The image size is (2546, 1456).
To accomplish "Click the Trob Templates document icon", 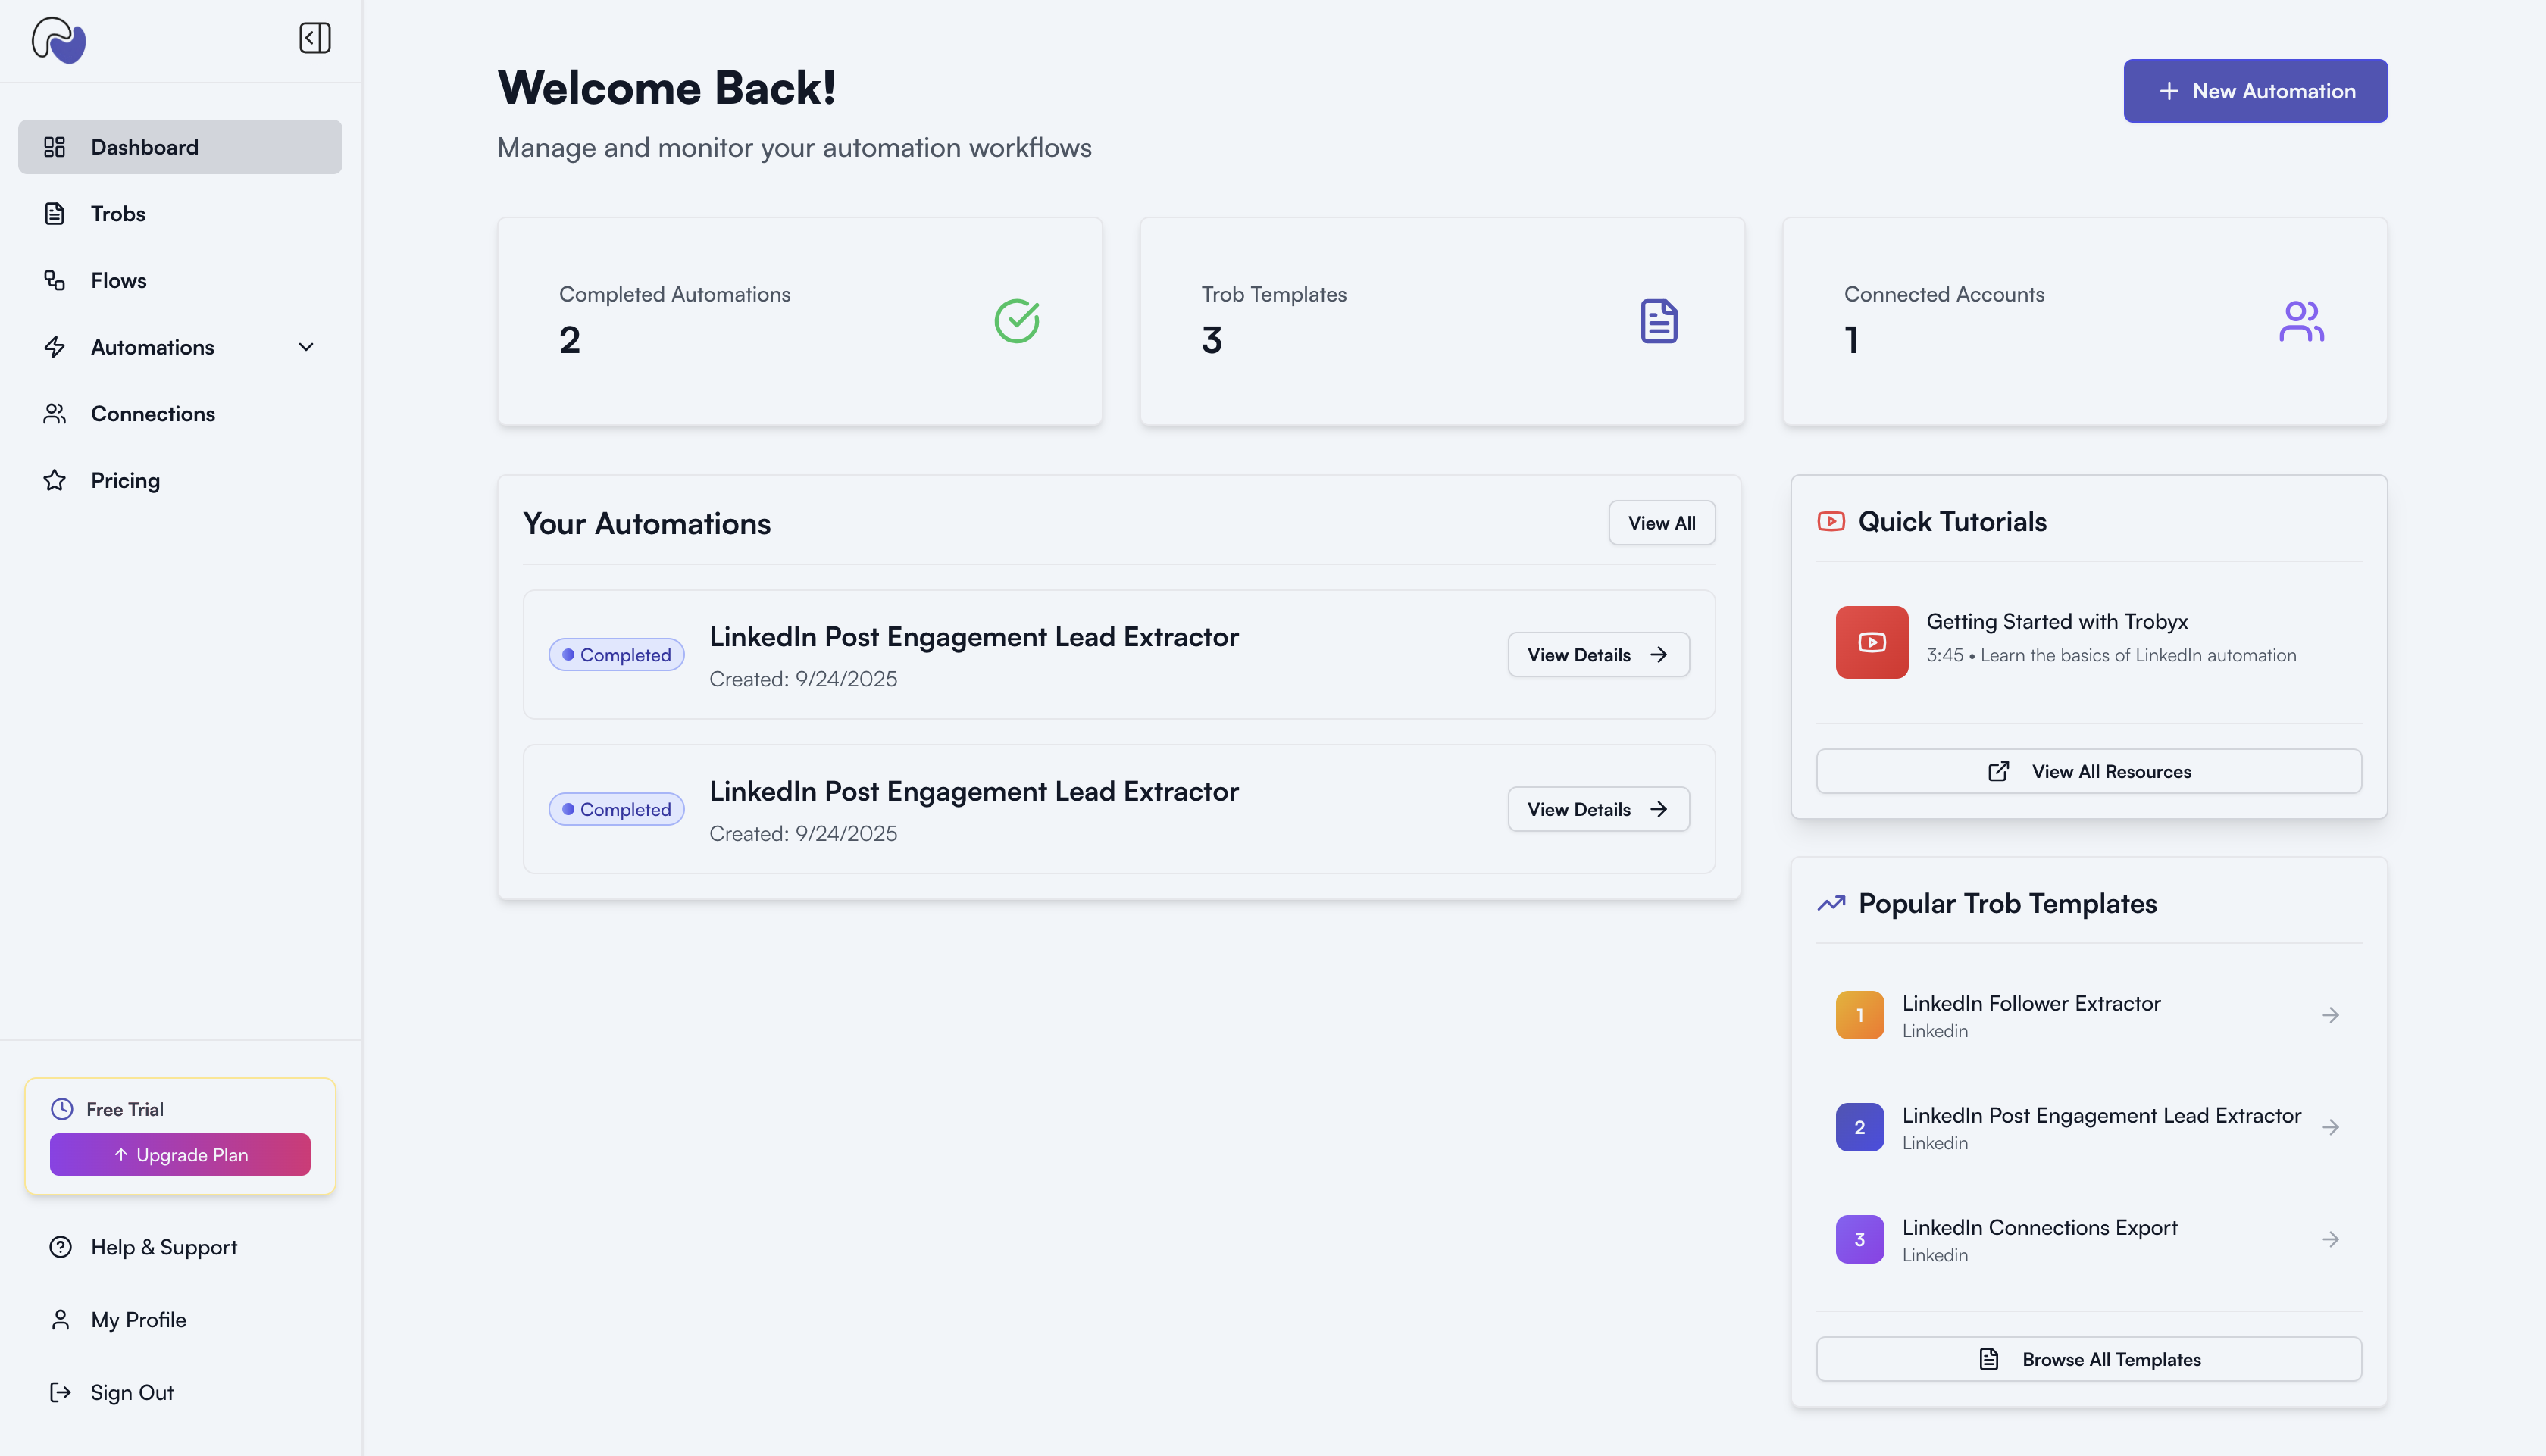I will point(1658,321).
